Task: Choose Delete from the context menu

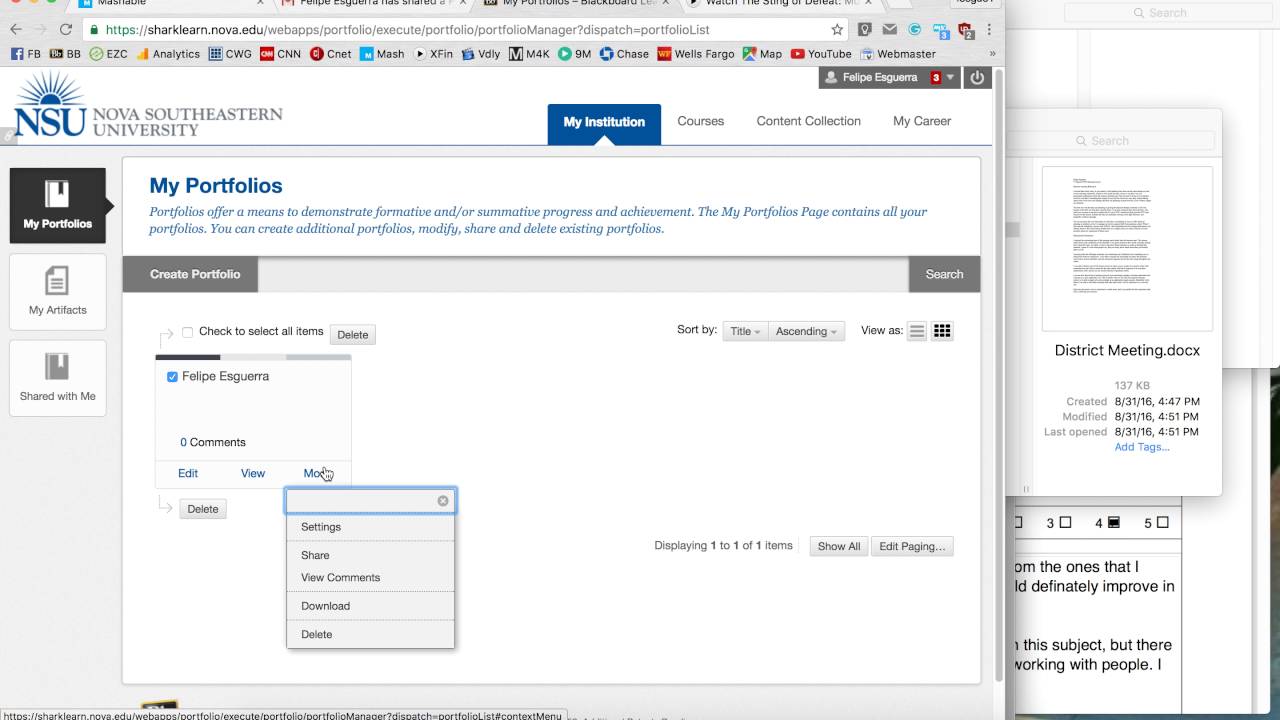Action: [317, 634]
